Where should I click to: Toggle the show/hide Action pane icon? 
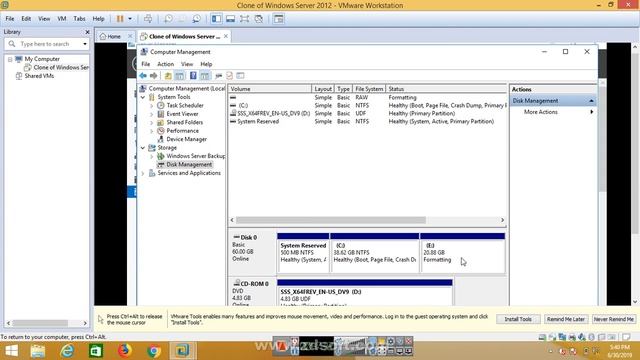pyautogui.click(x=205, y=76)
